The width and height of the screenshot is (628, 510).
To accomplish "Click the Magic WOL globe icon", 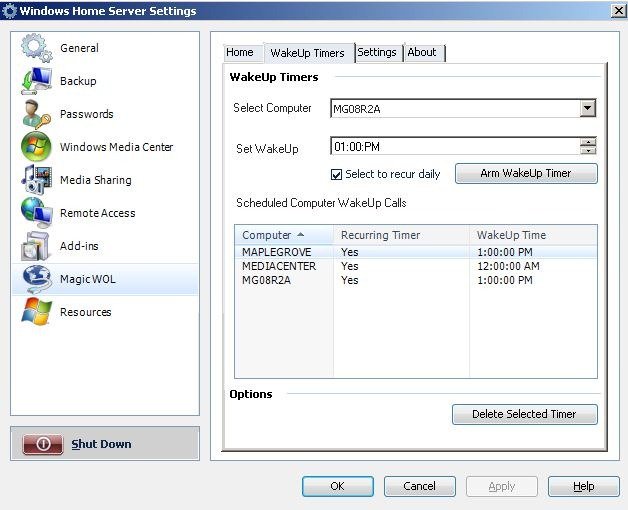I will 36,279.
